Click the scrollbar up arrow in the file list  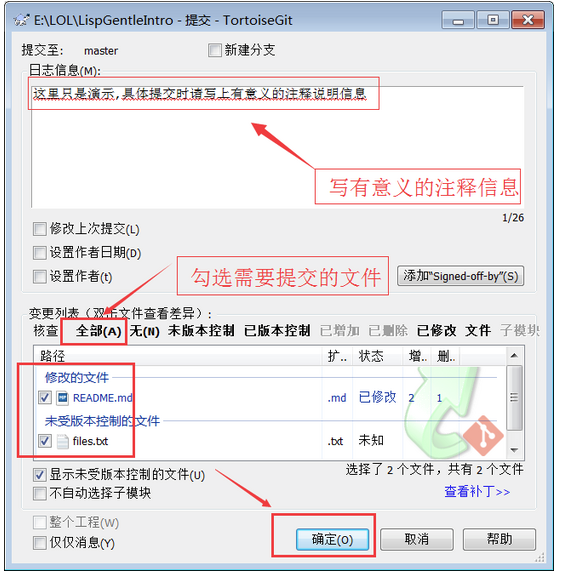514,355
